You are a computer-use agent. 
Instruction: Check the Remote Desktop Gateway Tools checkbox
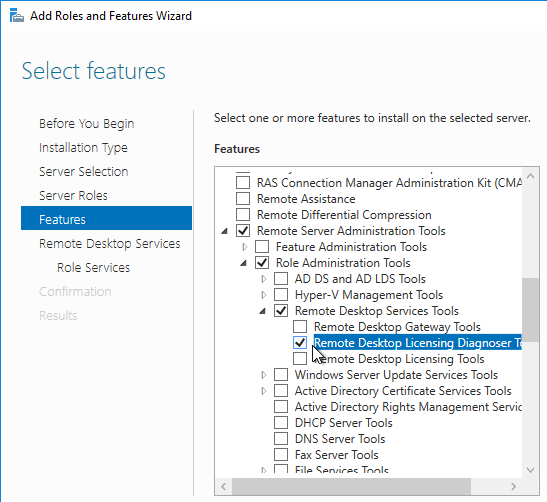click(300, 327)
